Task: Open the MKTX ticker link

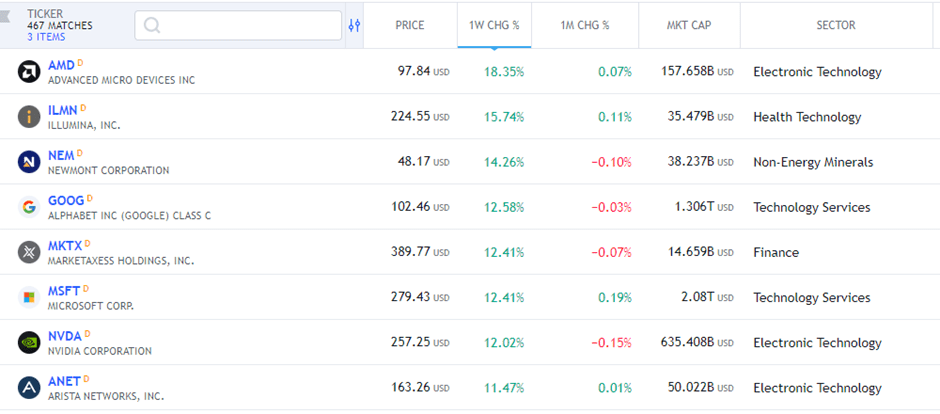Action: (x=65, y=246)
